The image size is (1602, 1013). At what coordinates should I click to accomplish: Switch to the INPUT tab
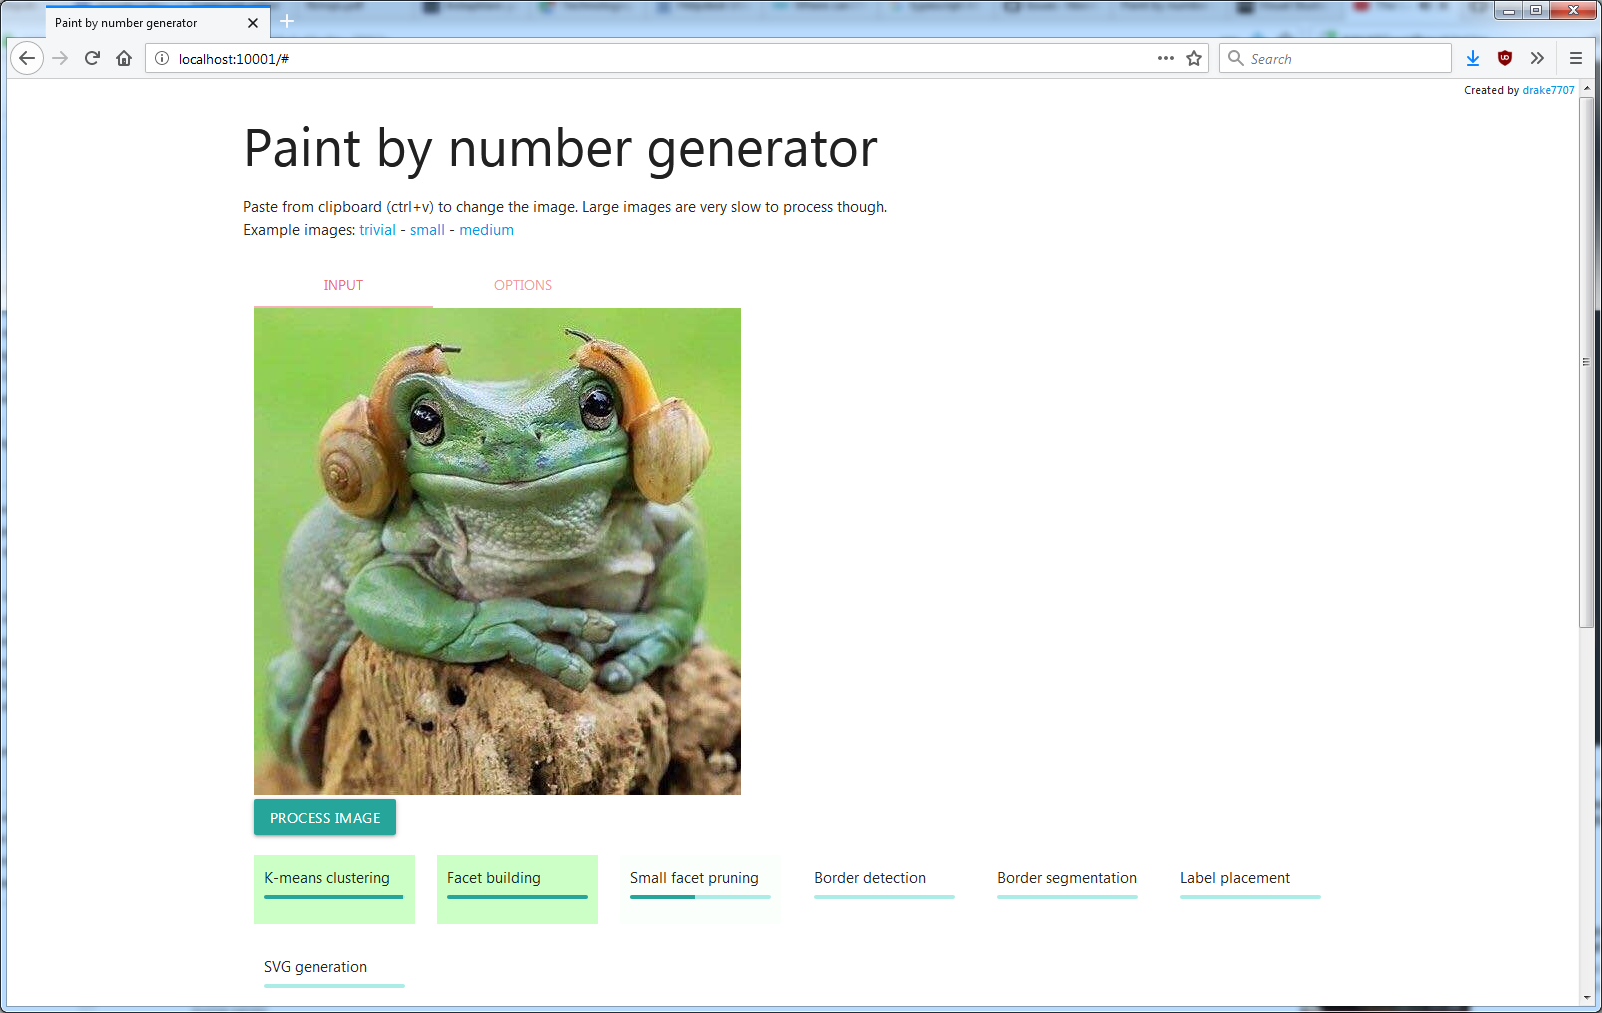pos(343,285)
